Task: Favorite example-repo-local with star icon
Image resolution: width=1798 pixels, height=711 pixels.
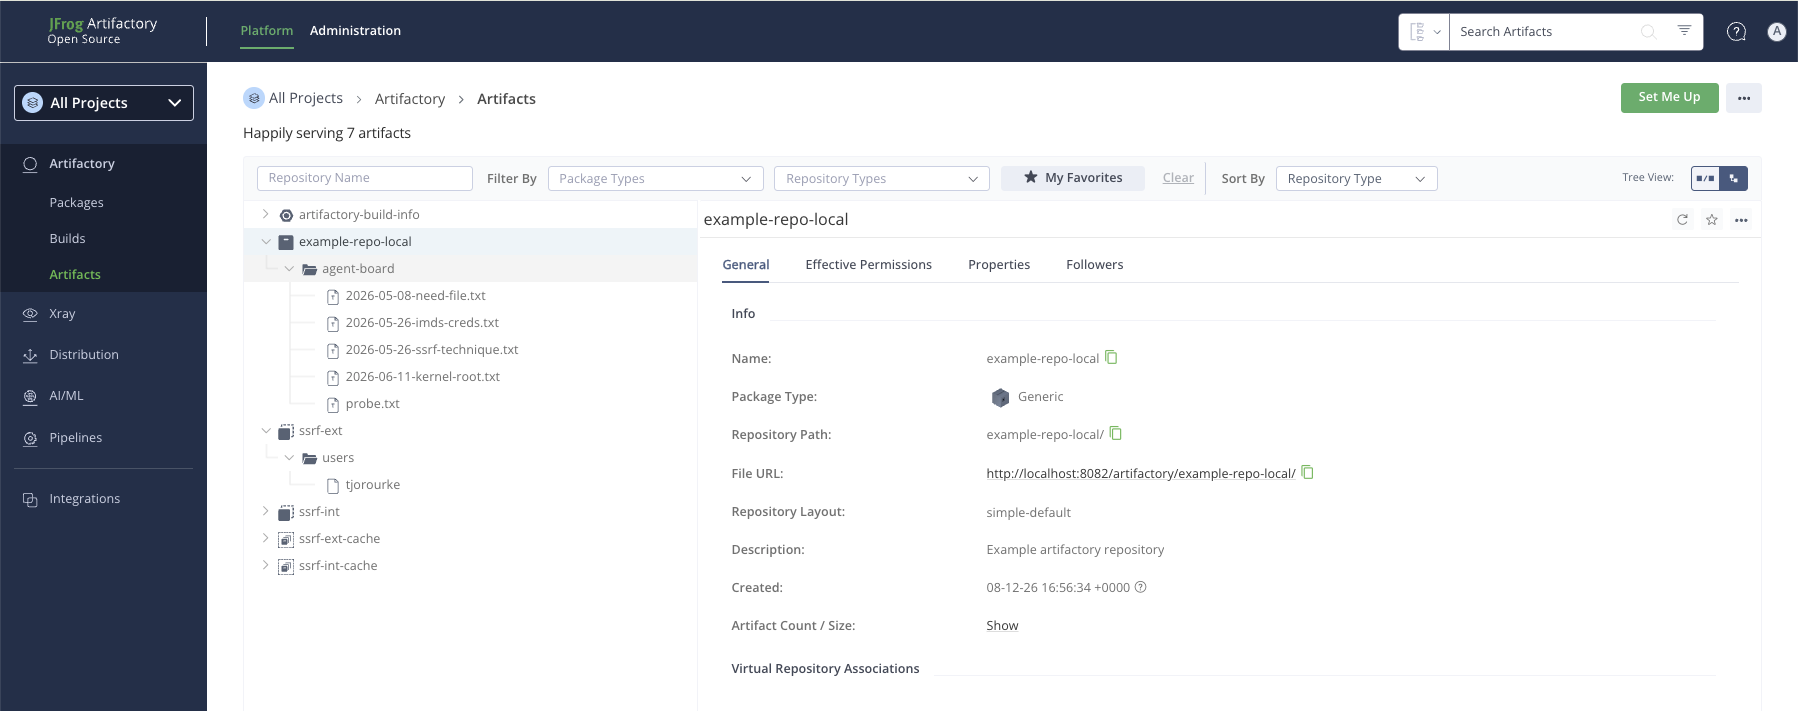Action: (x=1712, y=220)
